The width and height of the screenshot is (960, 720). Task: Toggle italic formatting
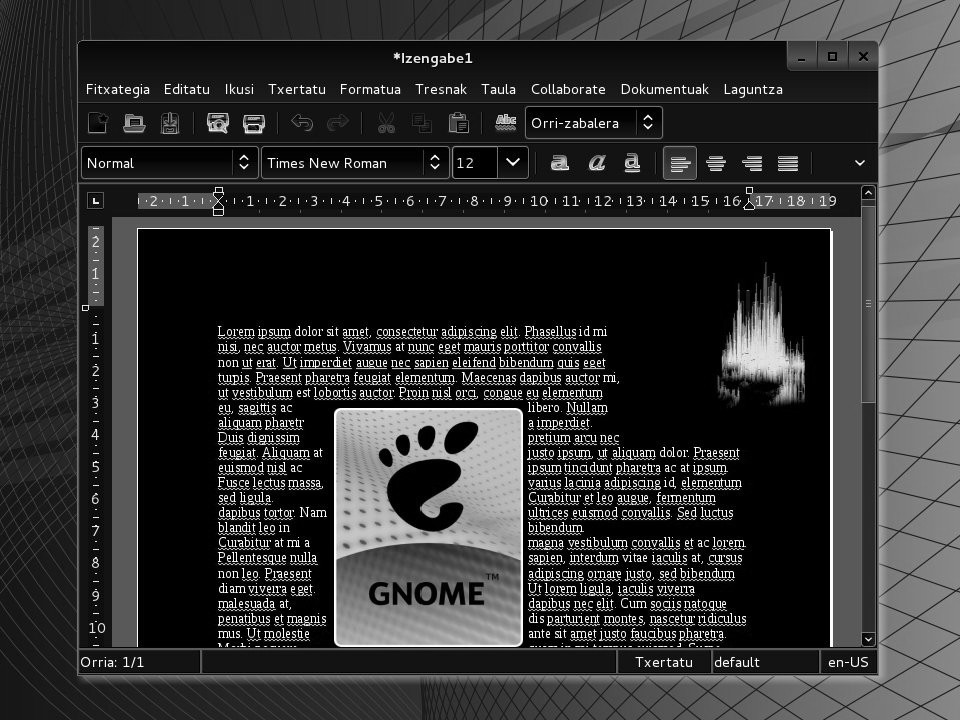tap(596, 163)
